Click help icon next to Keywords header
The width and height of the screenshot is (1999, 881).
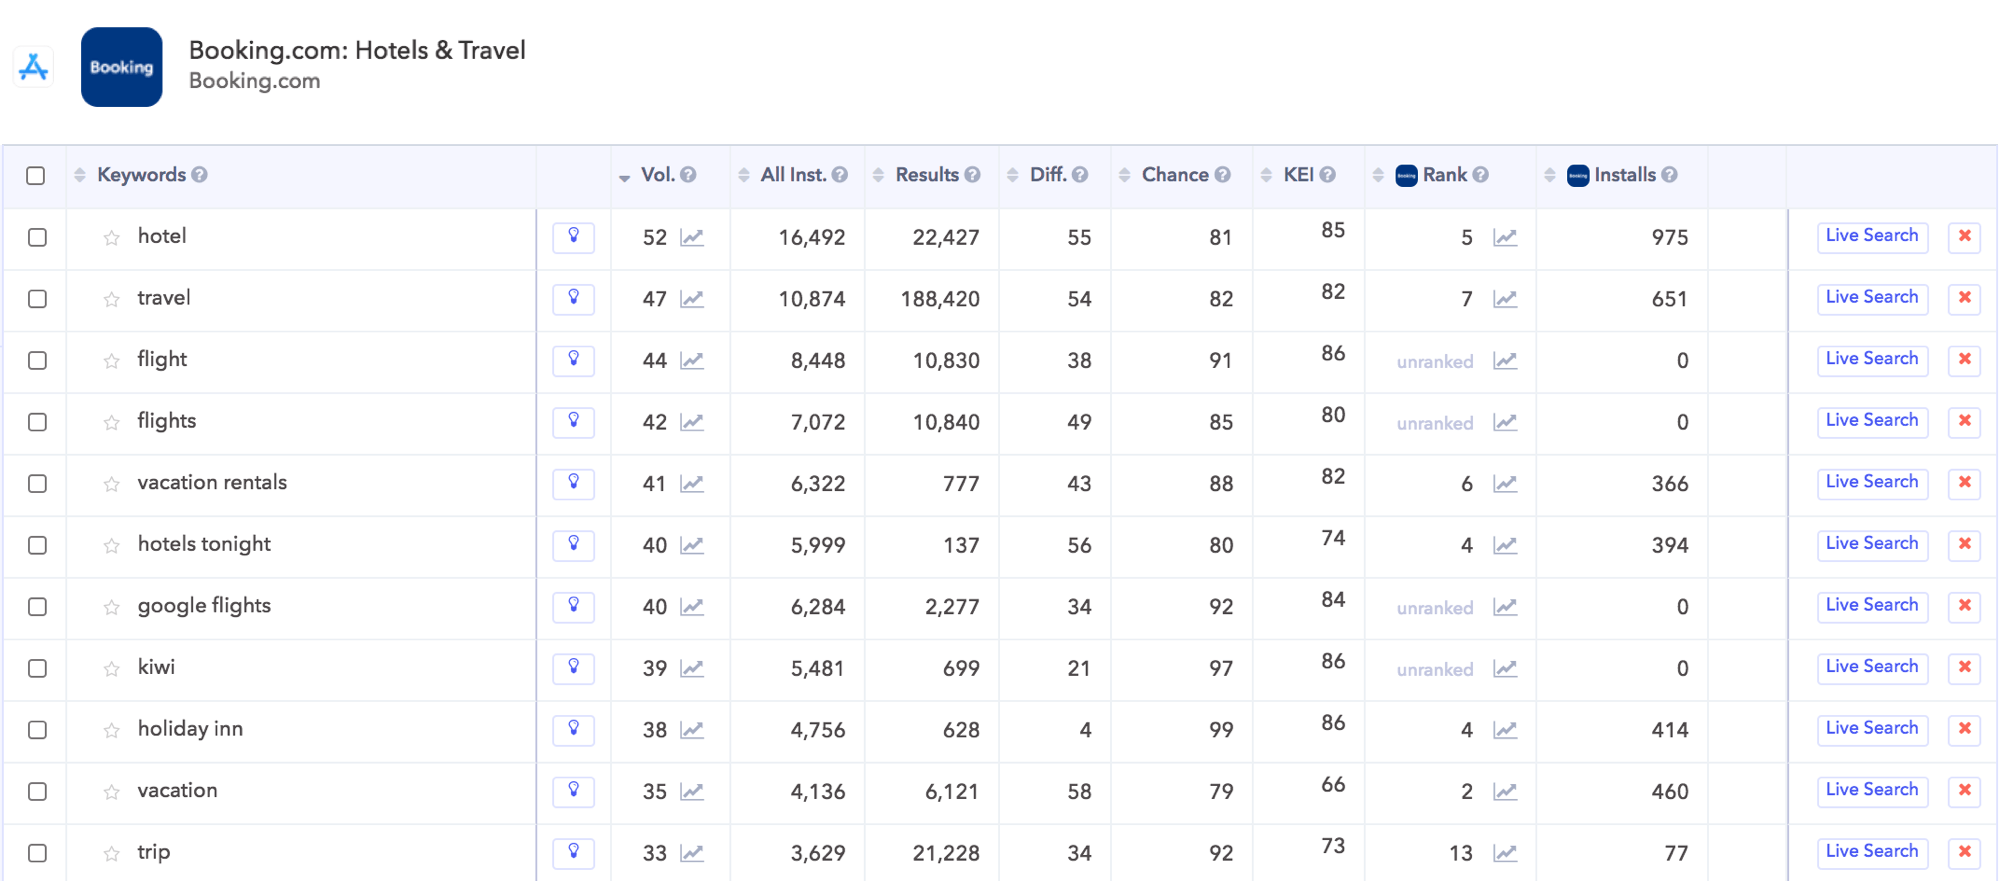(x=200, y=175)
